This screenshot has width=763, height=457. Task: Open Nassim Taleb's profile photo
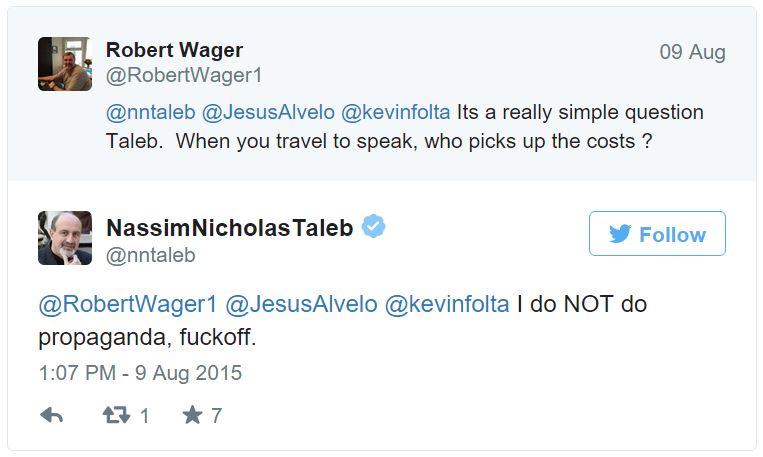65,238
